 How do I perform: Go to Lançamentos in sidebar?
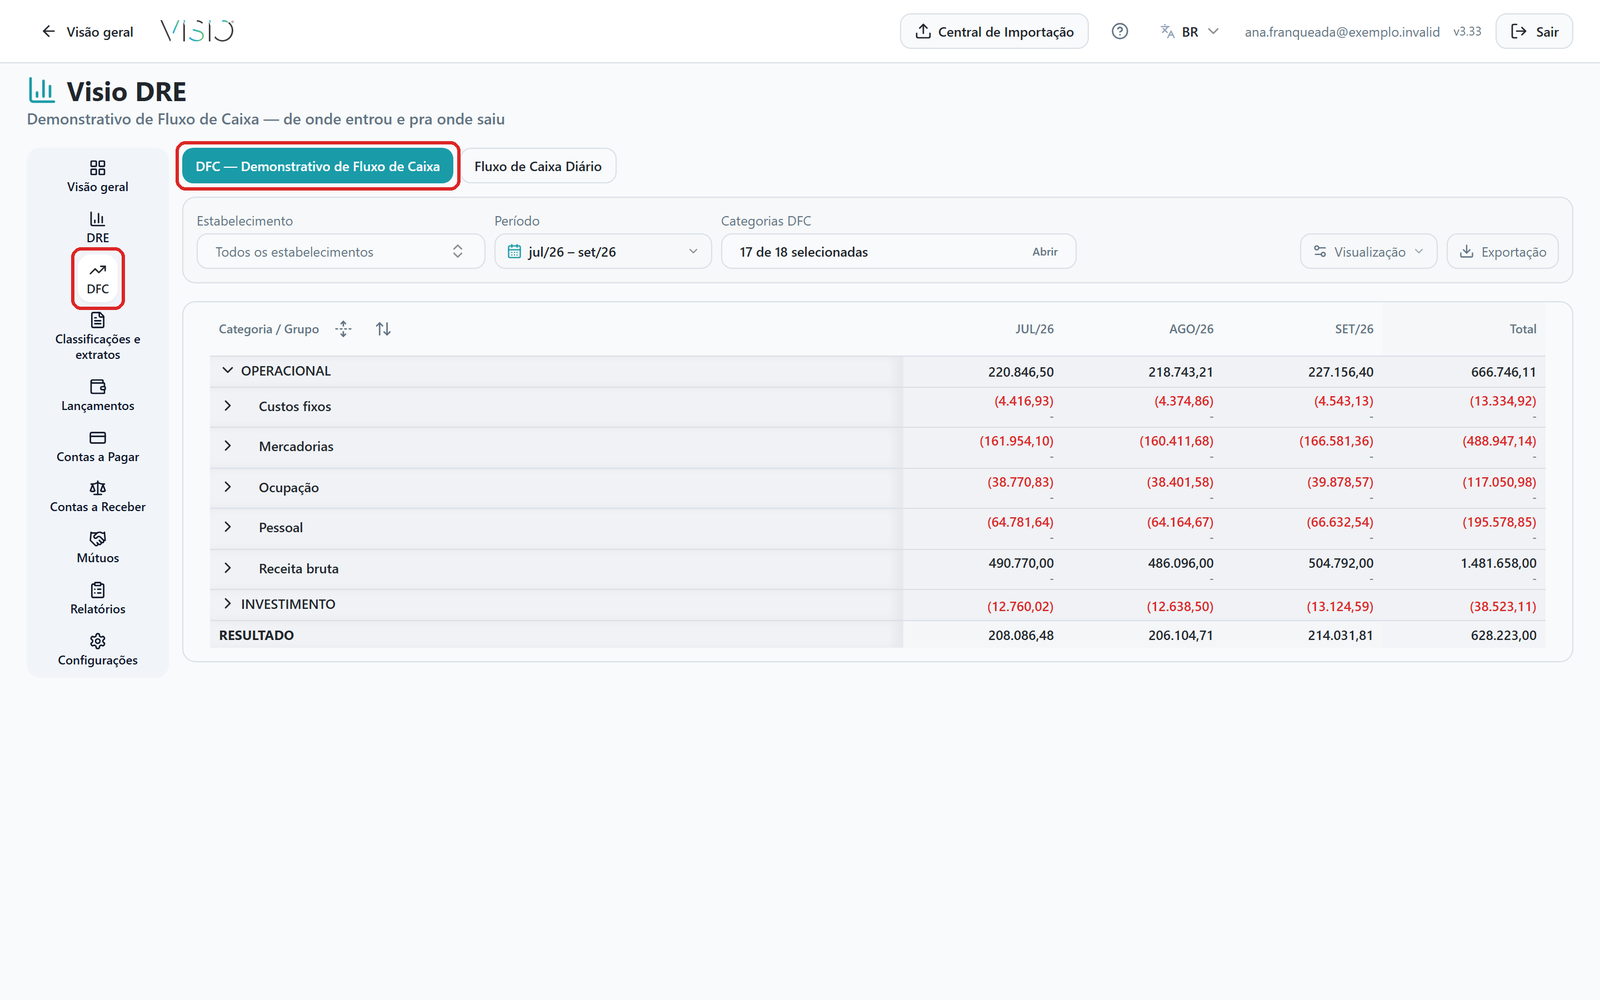pos(97,395)
